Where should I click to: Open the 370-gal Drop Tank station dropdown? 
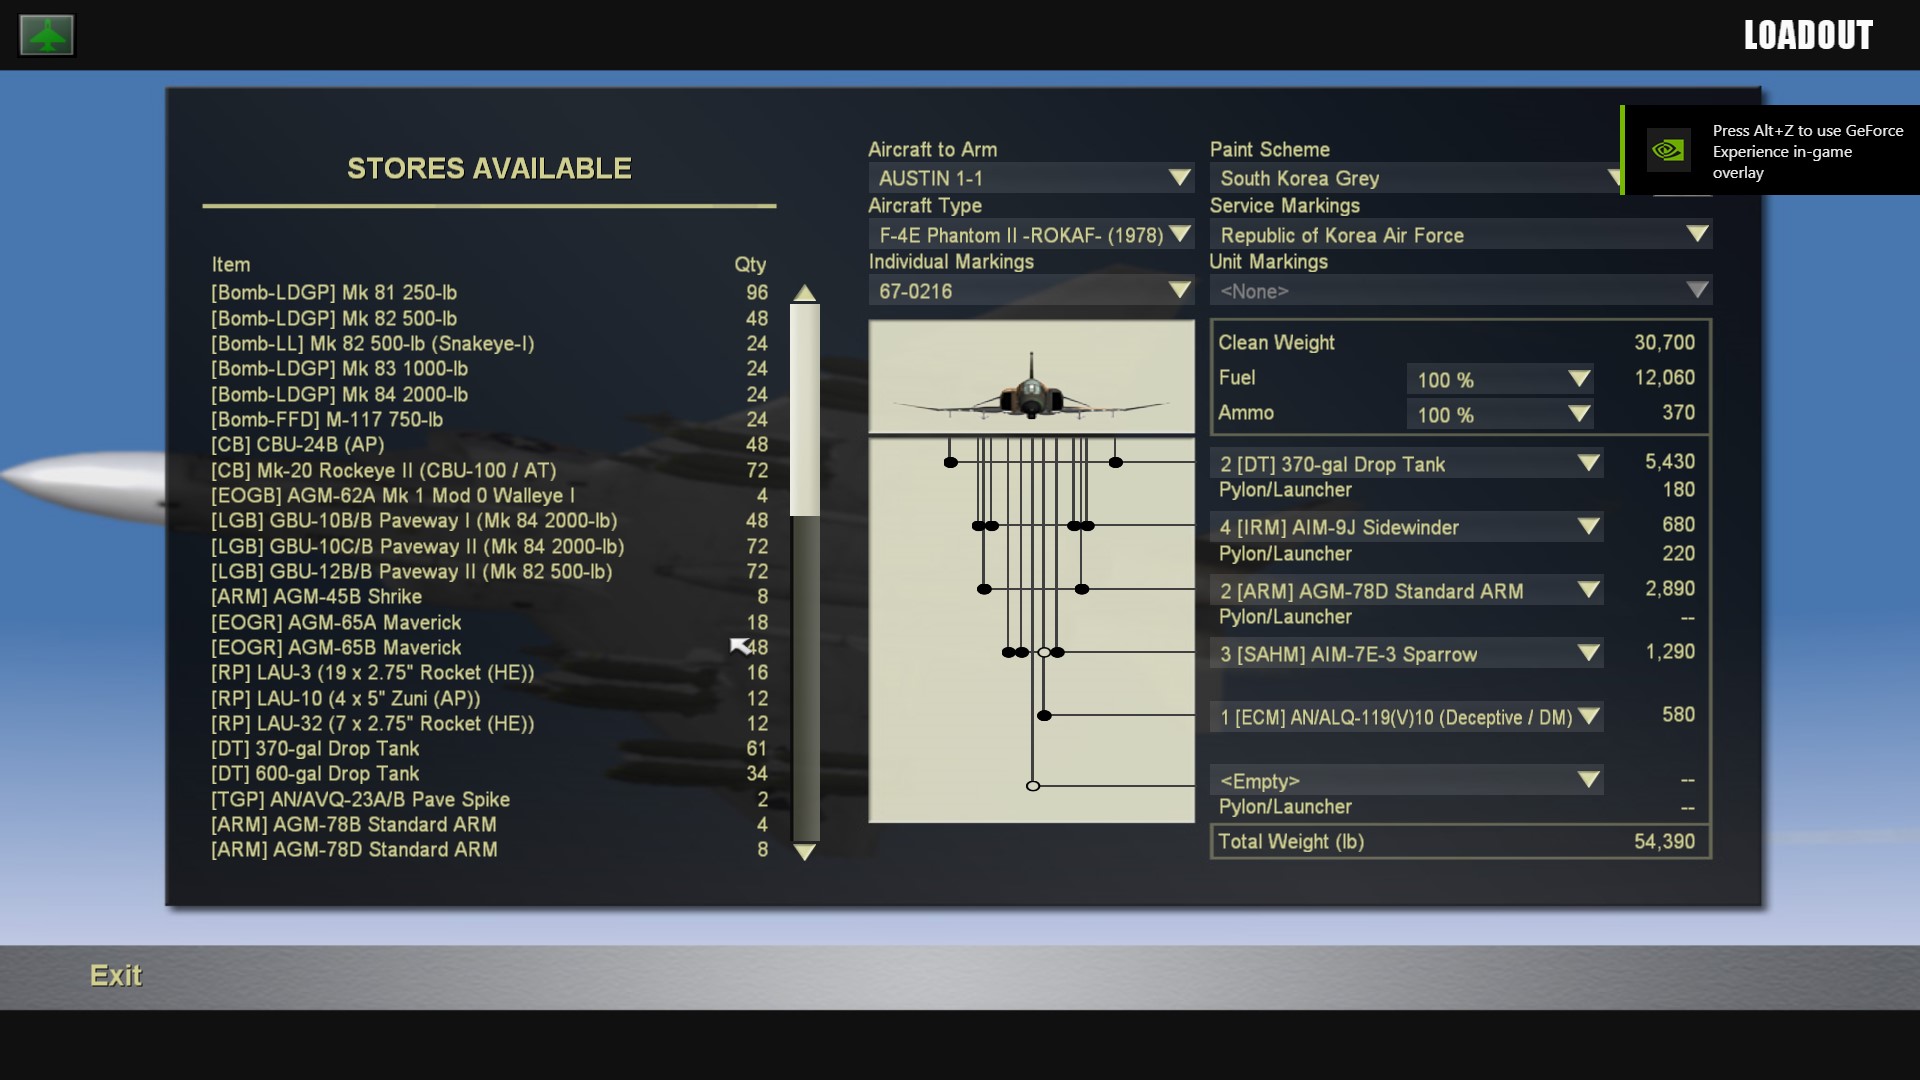(1407, 464)
